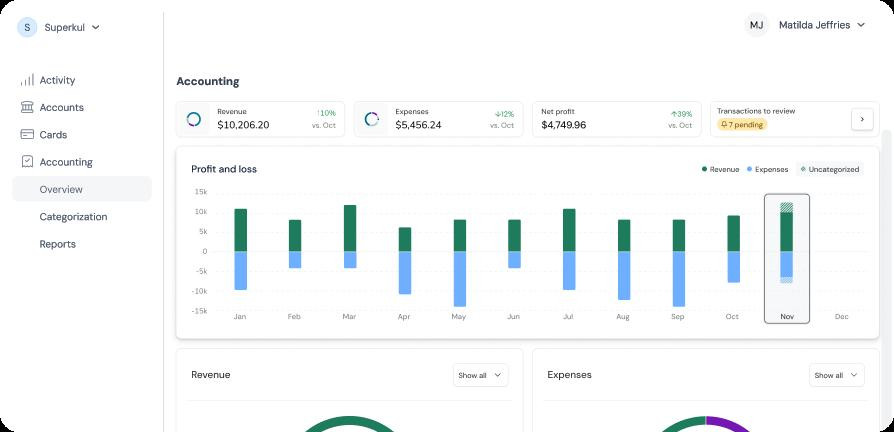Click the green Revenue legend dot
Screen dimensions: 894x432
click(705, 169)
